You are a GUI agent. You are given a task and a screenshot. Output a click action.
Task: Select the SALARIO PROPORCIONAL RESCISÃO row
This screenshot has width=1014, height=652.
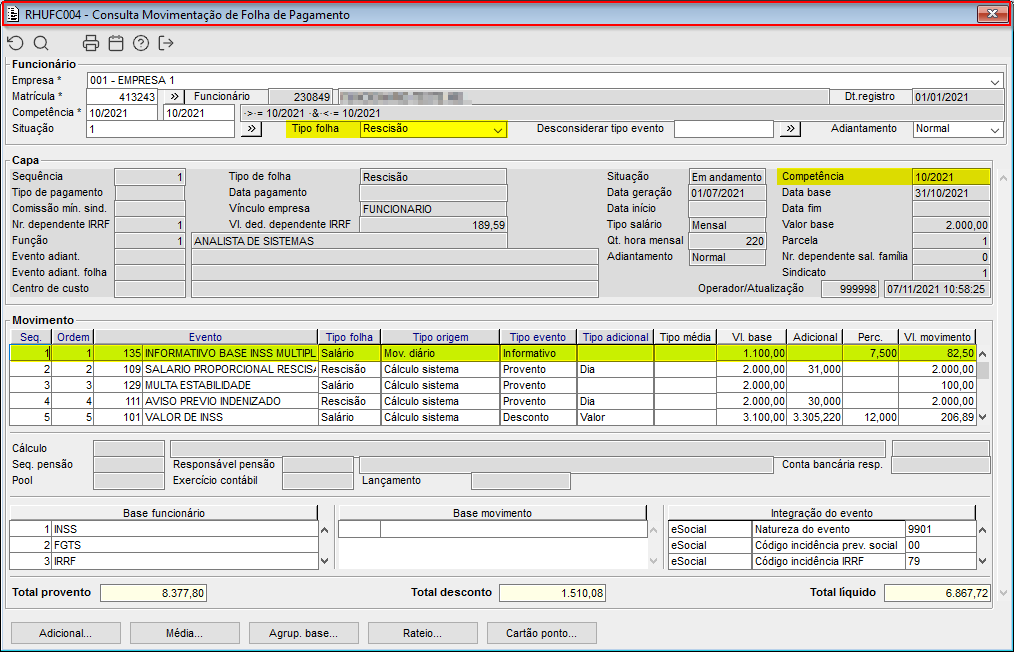coord(229,369)
